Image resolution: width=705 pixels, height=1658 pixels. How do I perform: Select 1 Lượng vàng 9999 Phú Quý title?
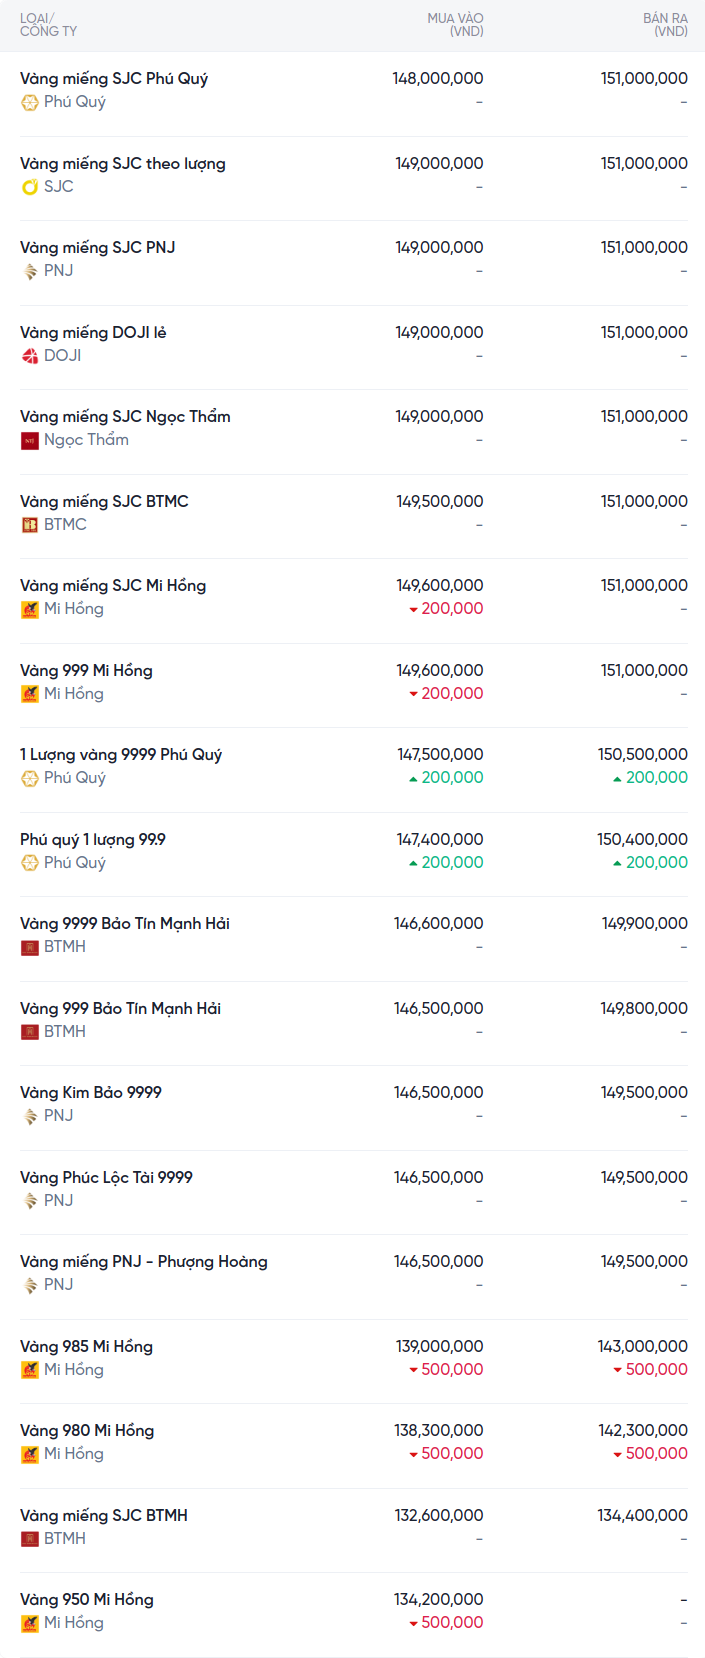pyautogui.click(x=121, y=755)
